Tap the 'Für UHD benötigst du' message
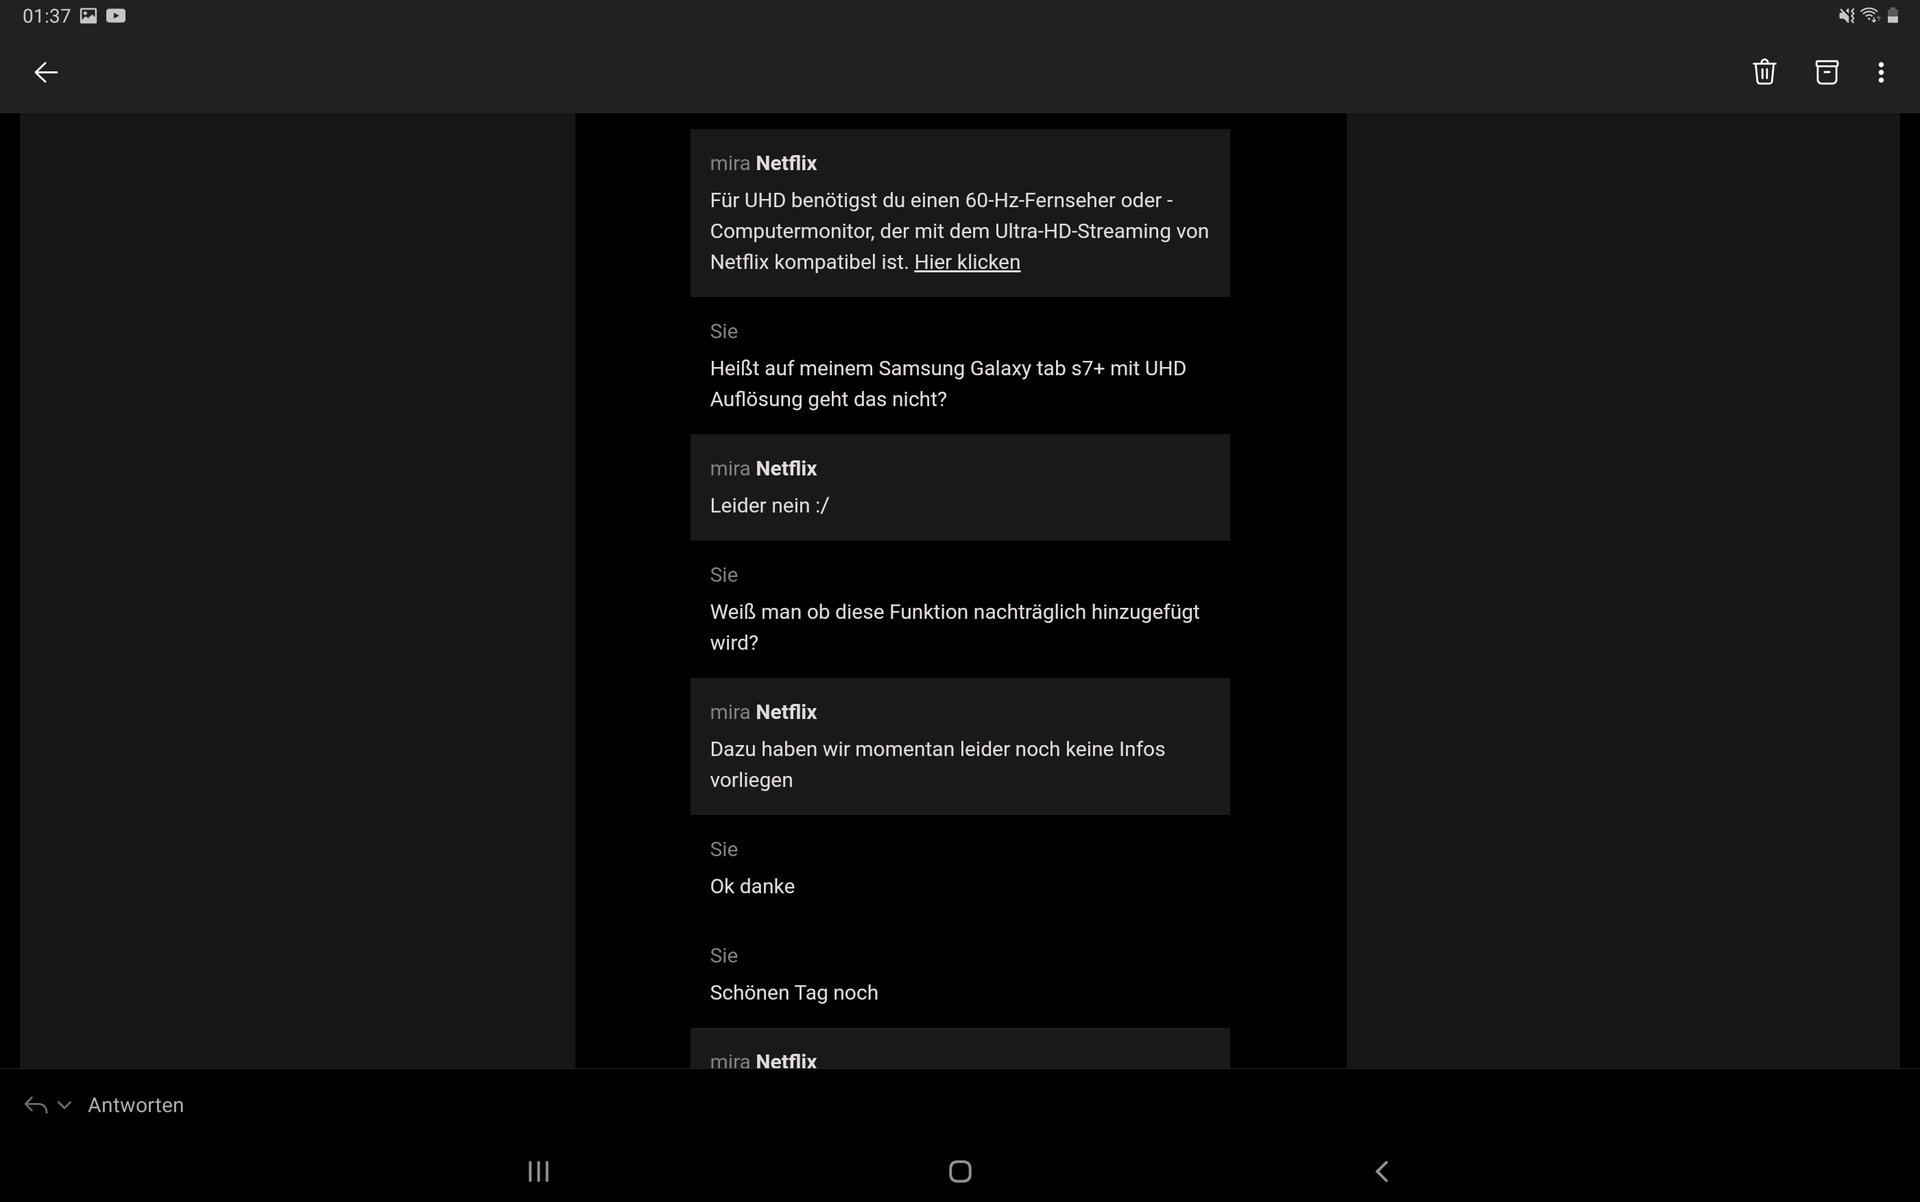 click(959, 231)
